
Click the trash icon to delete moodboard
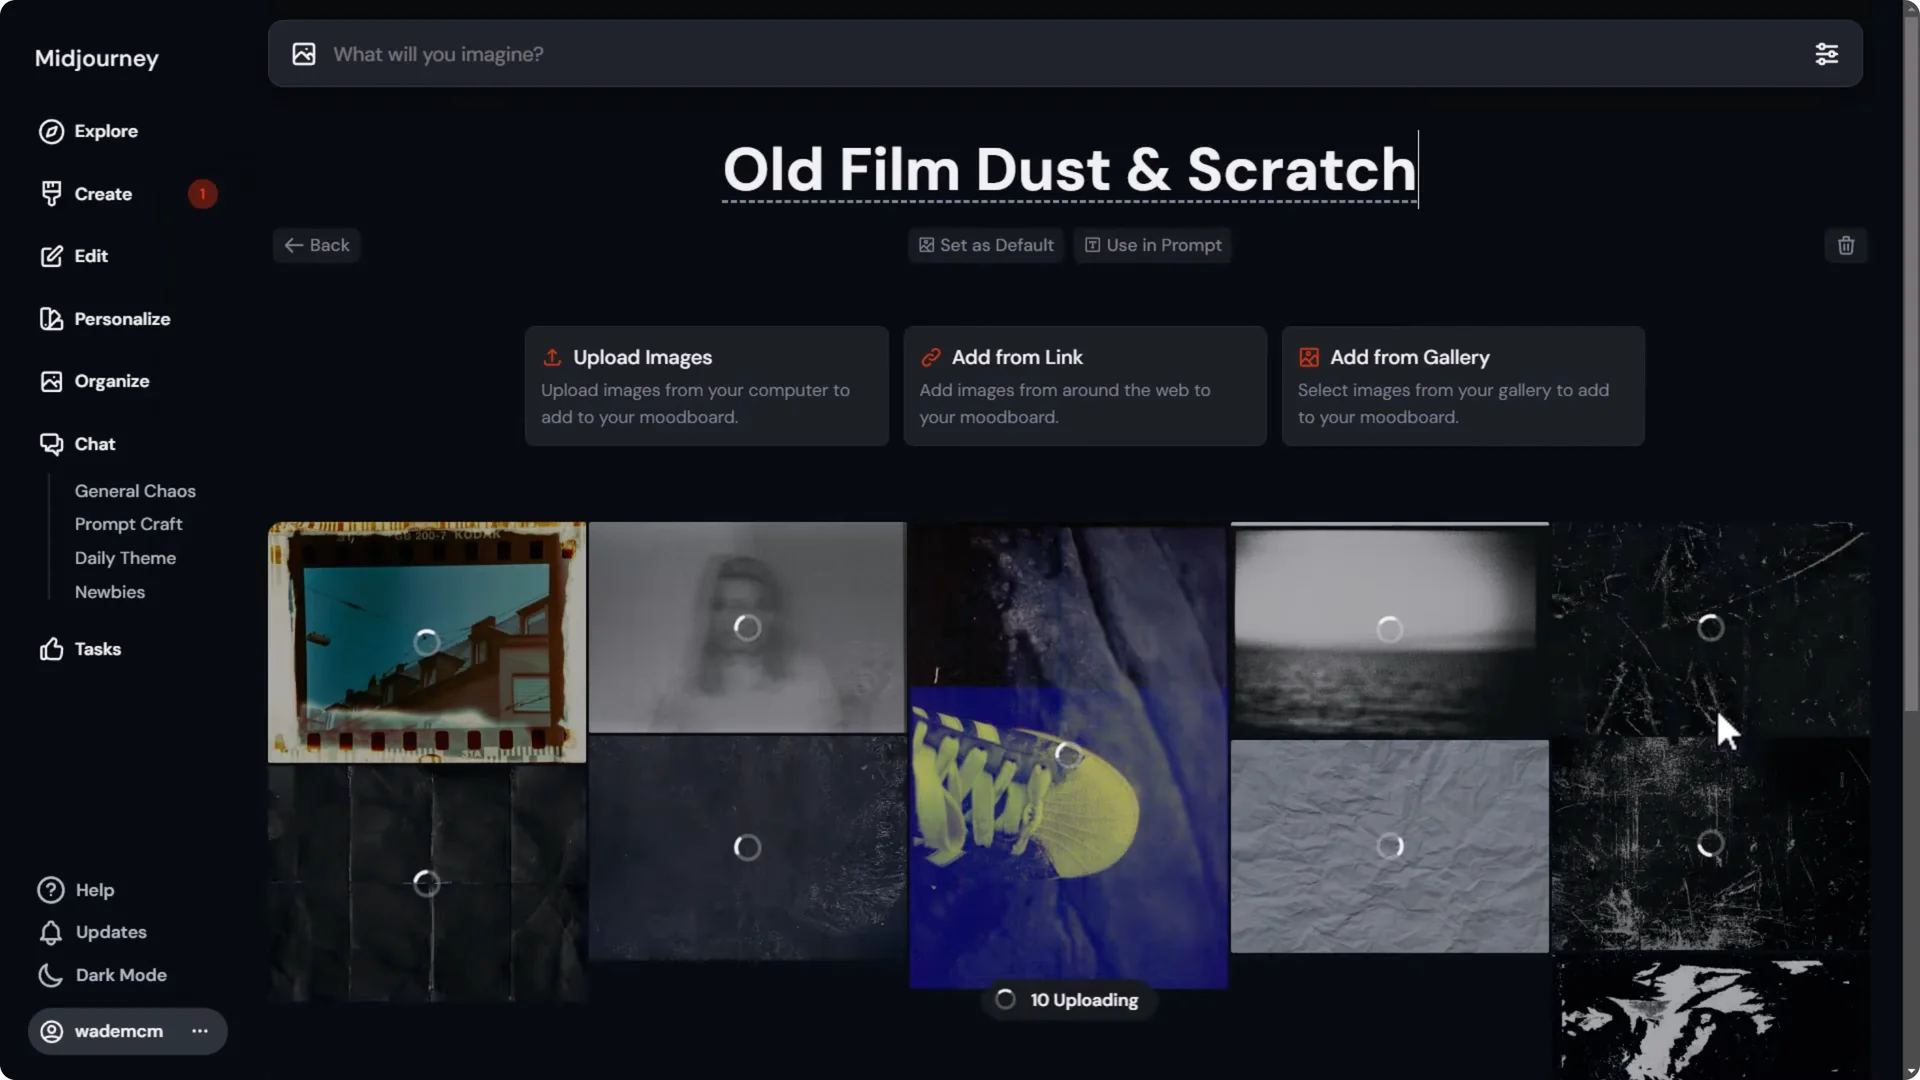(1845, 245)
